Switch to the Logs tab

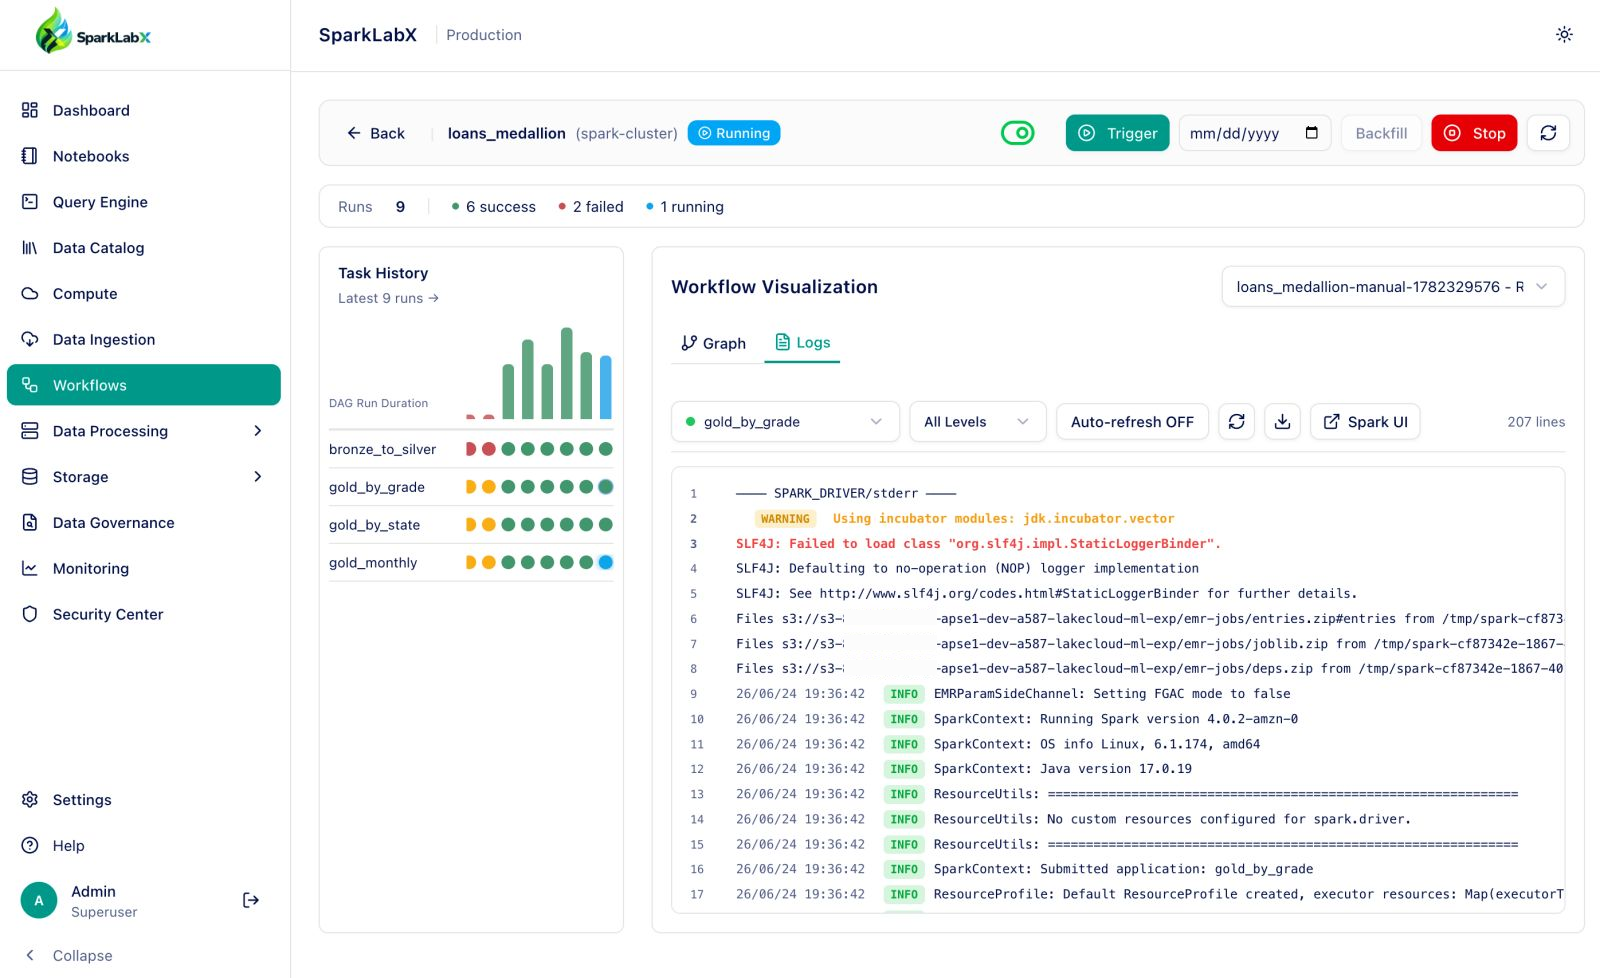(802, 343)
